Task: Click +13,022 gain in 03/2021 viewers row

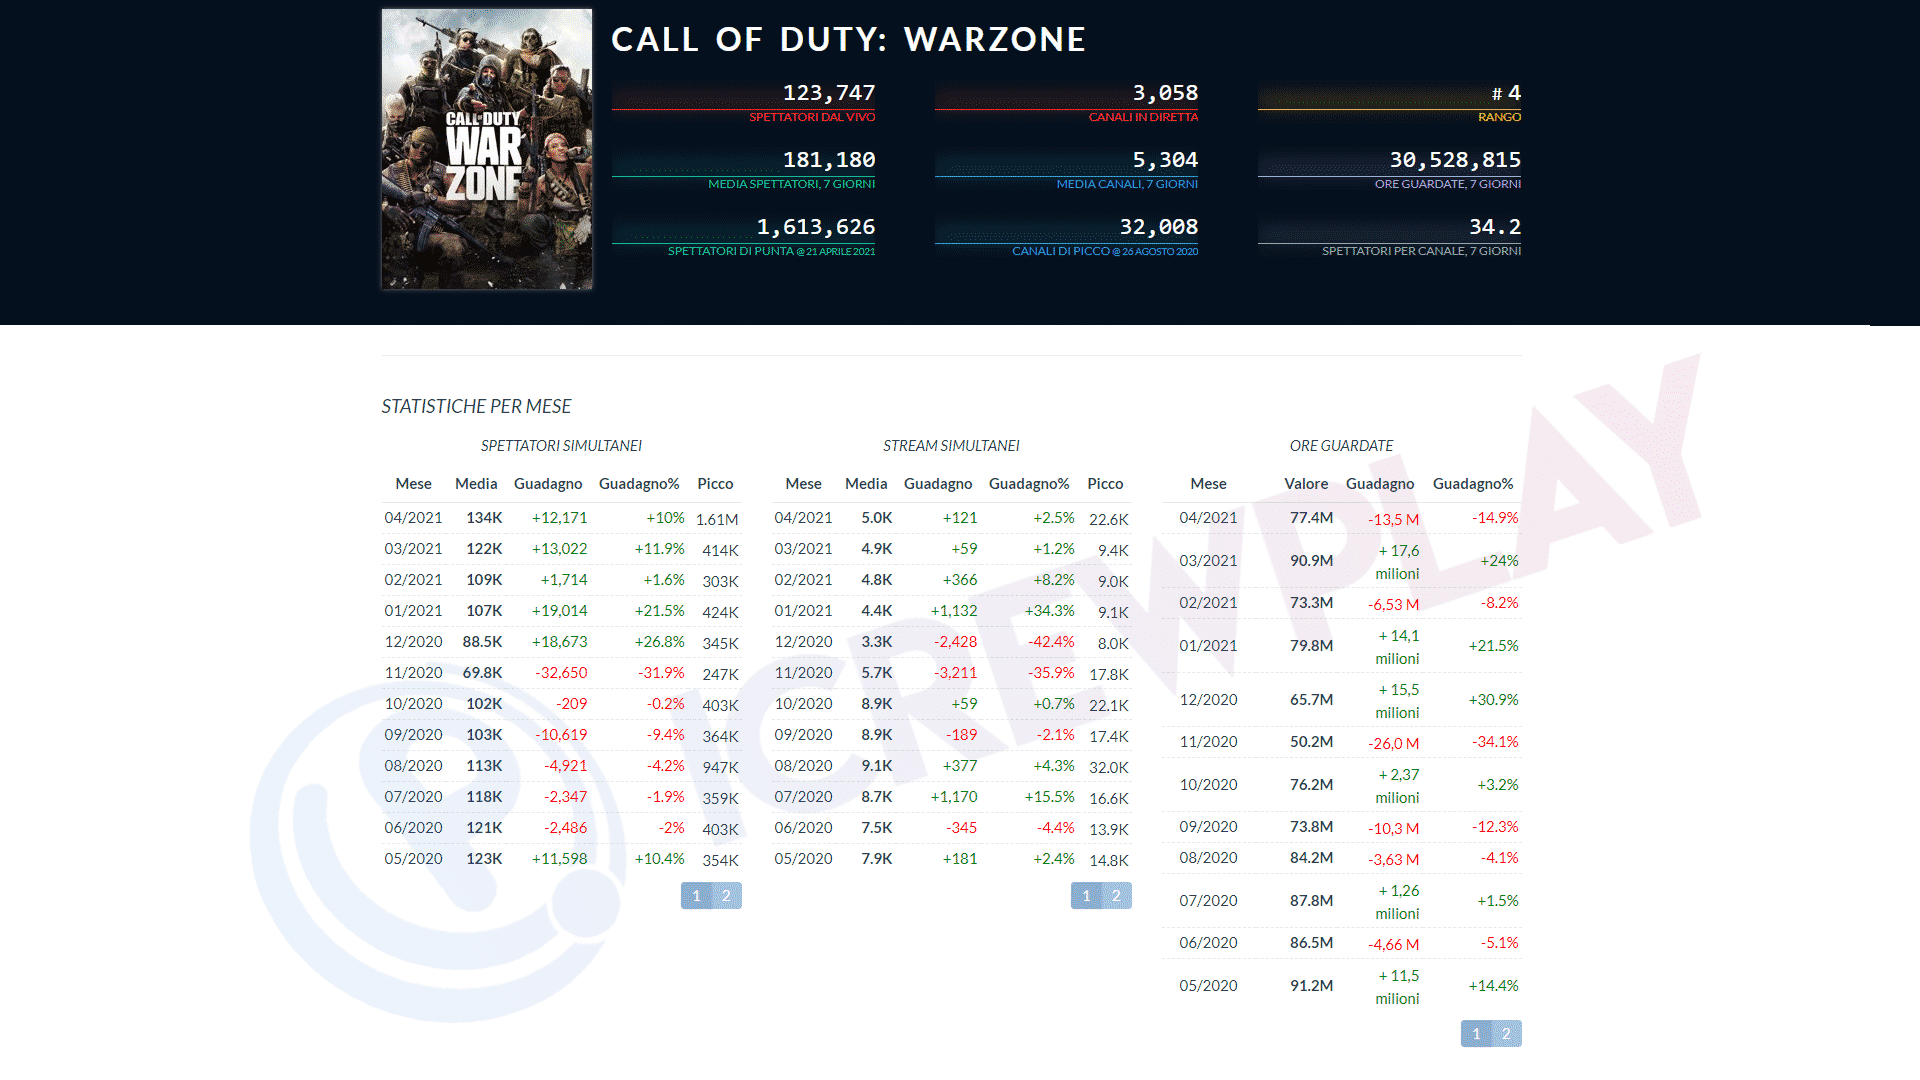Action: click(559, 549)
